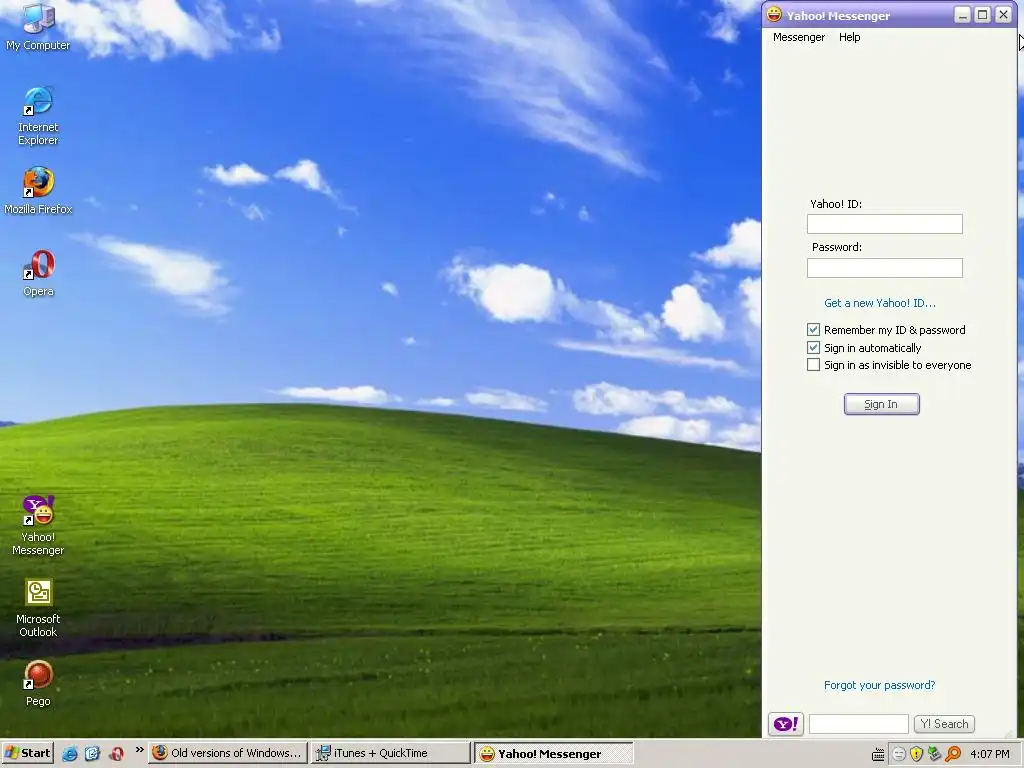Click security shield tray icon
Screen dimensions: 1024x768
[x=916, y=754]
